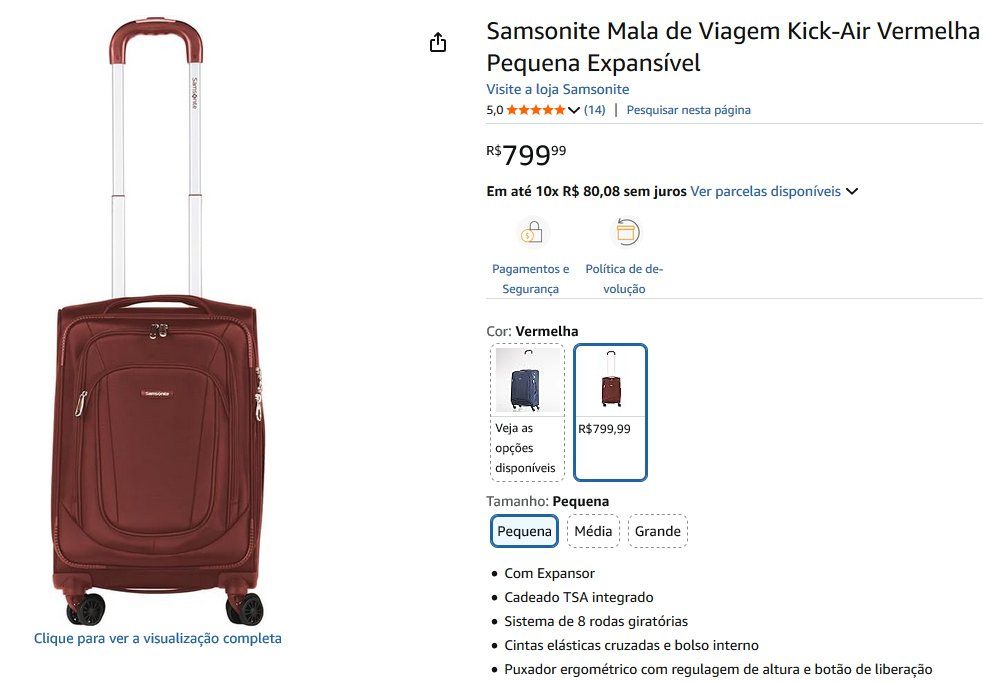Click the five-star rating icons
983x683 pixels.
pos(536,110)
